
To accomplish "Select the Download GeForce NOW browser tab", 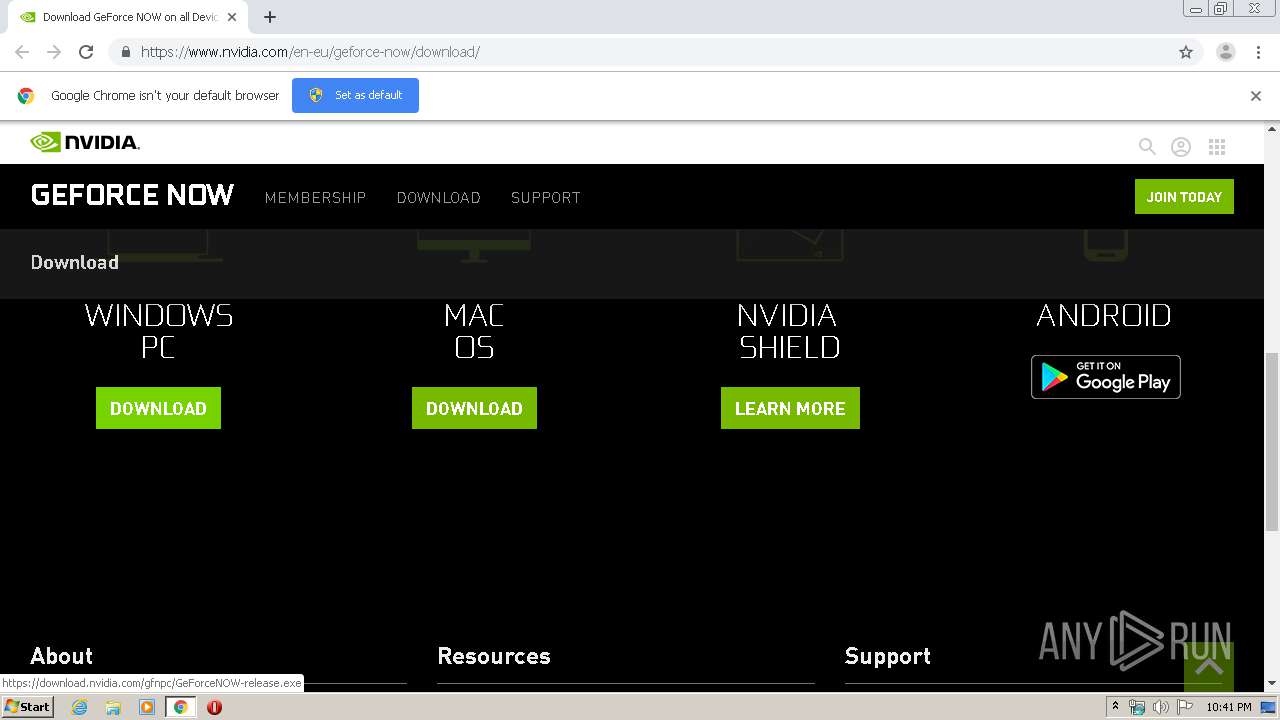I will 128,17.
